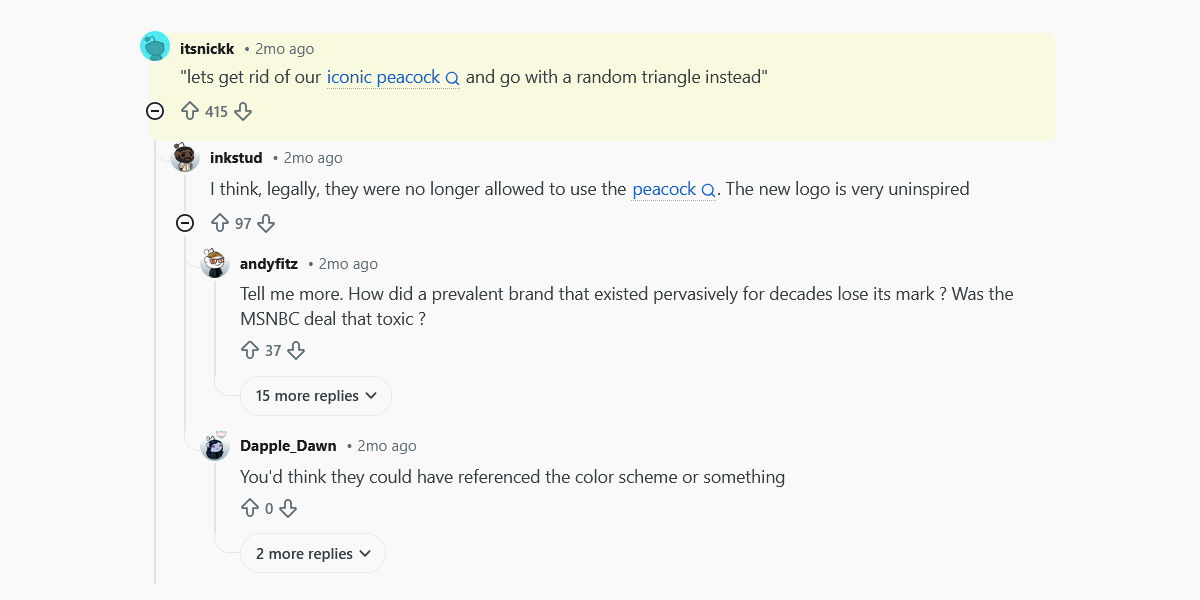Downvote Dapple_Dawn's comment
The image size is (1200, 600).
tap(288, 508)
